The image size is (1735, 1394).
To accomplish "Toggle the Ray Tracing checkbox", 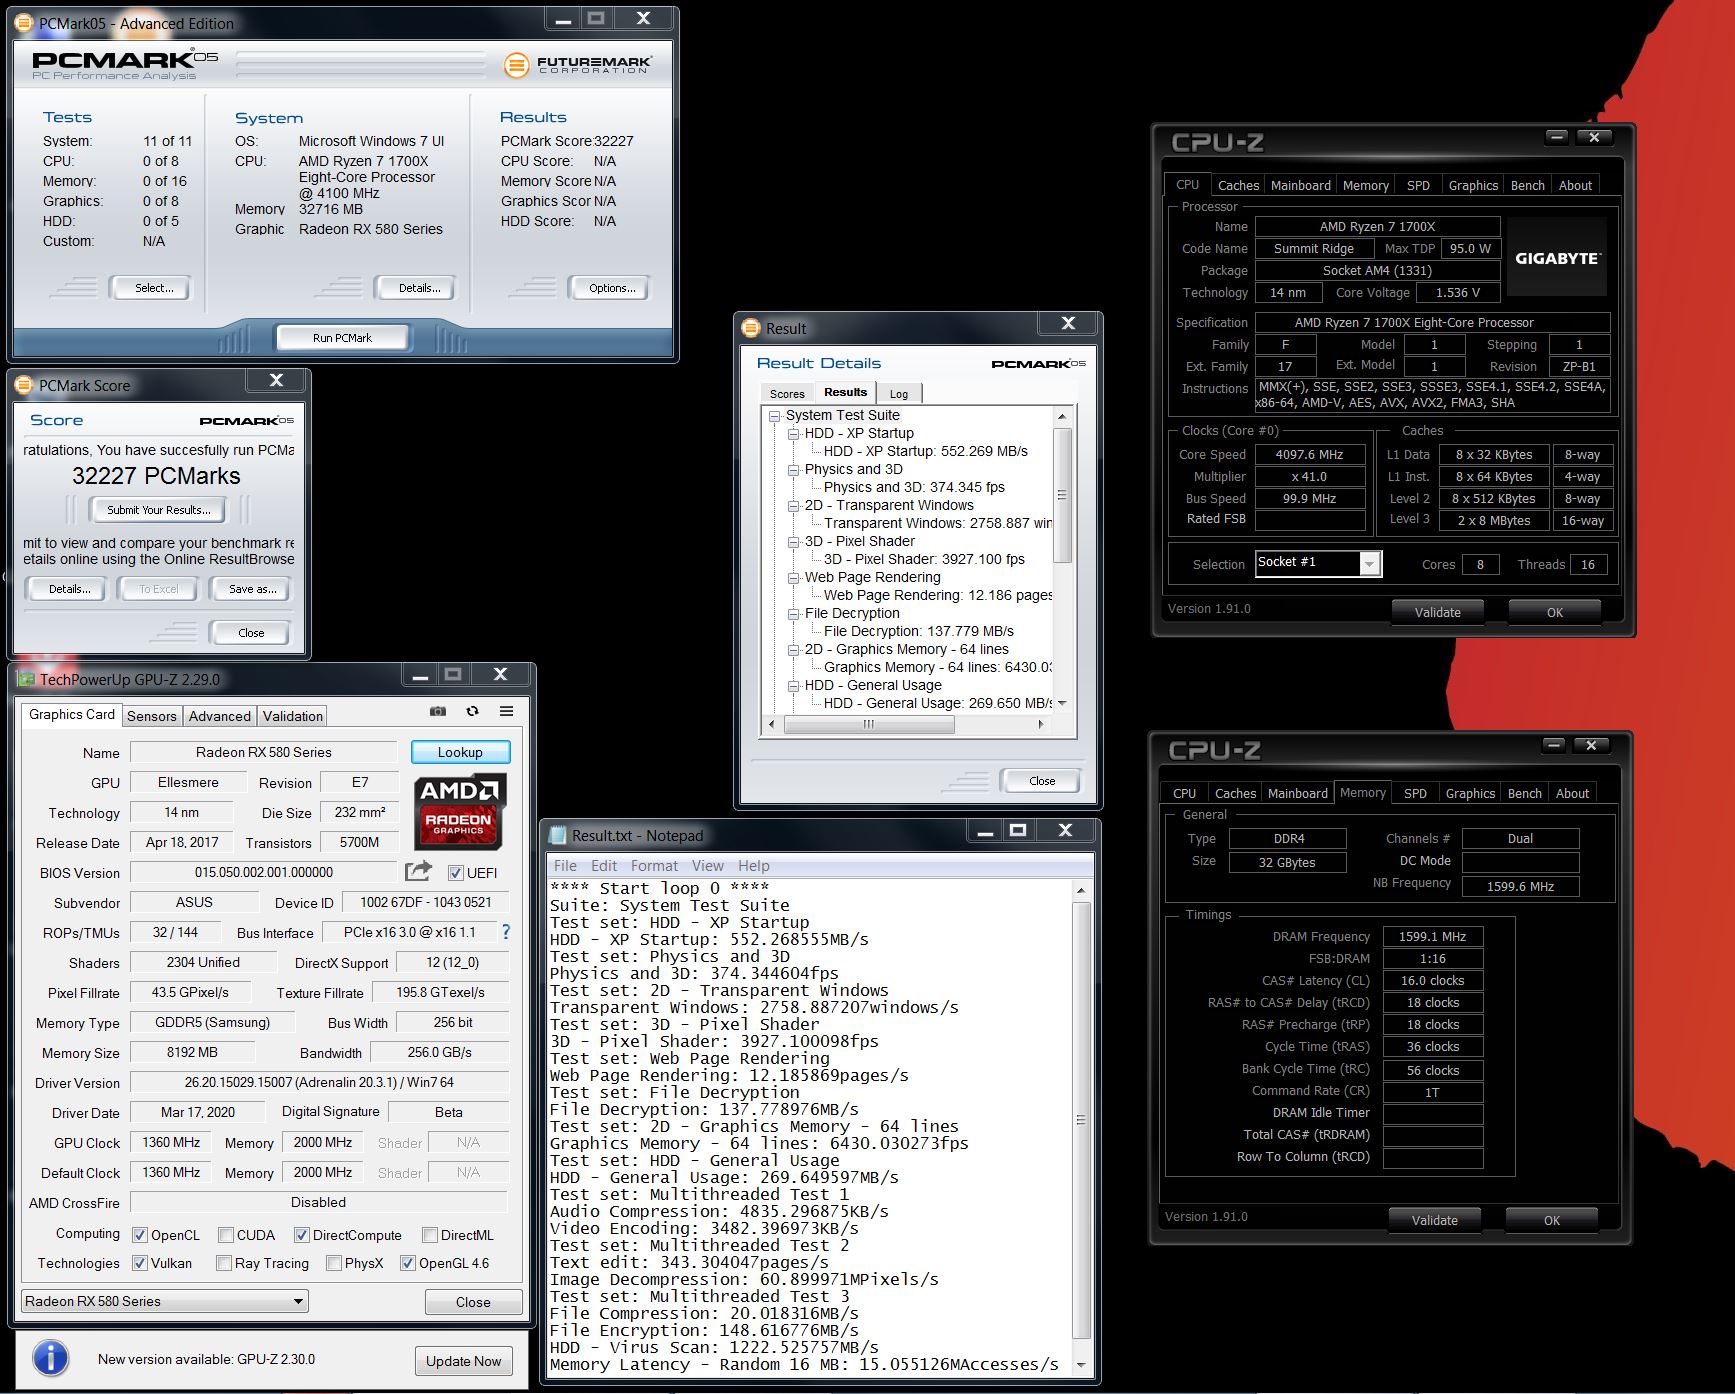I will click(x=224, y=1263).
